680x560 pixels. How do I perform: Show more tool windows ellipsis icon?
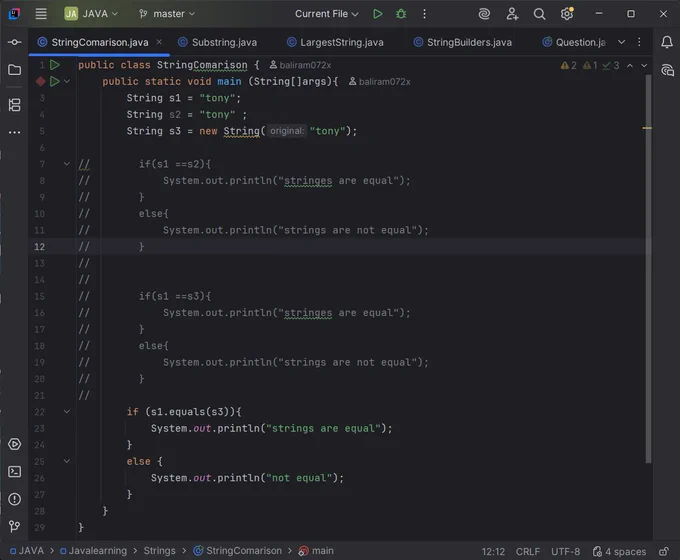14,132
